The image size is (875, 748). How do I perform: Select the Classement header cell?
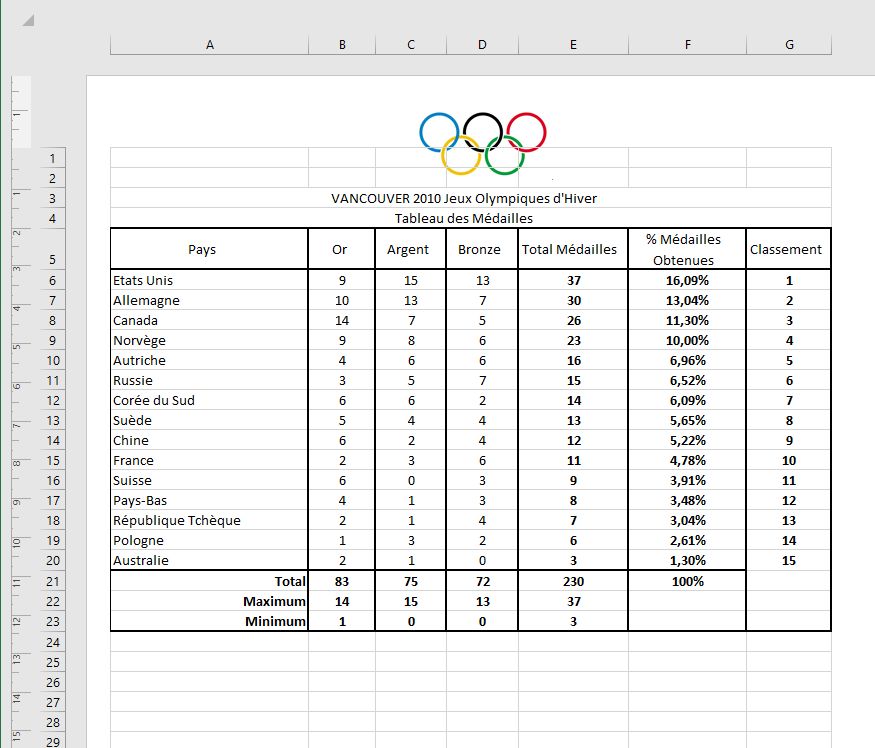point(786,249)
